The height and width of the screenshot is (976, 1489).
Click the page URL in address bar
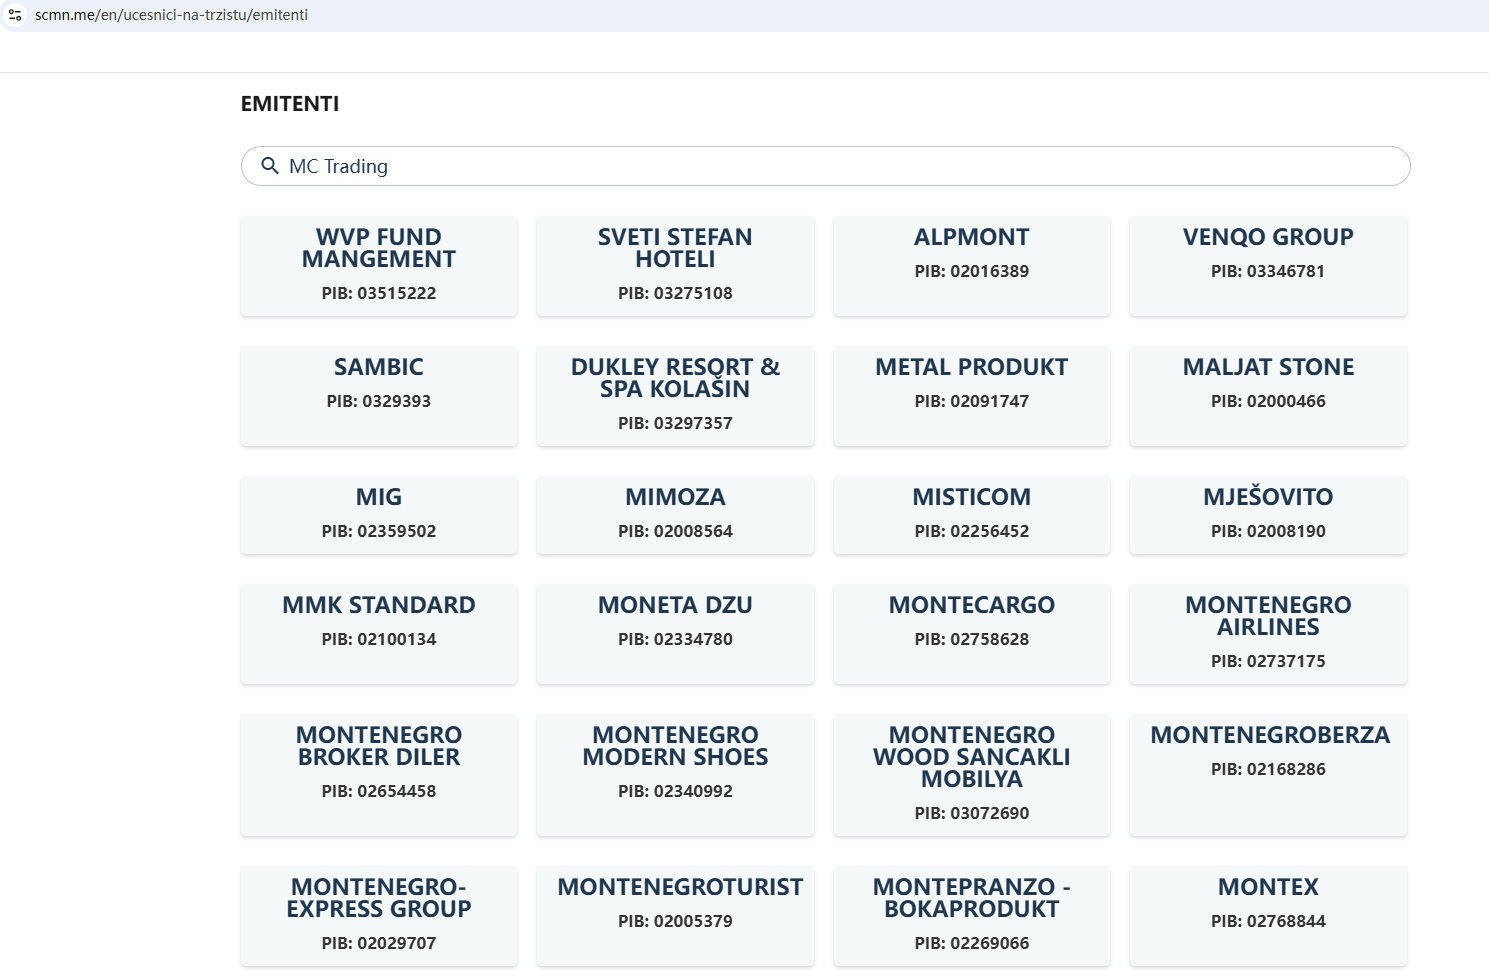[171, 15]
